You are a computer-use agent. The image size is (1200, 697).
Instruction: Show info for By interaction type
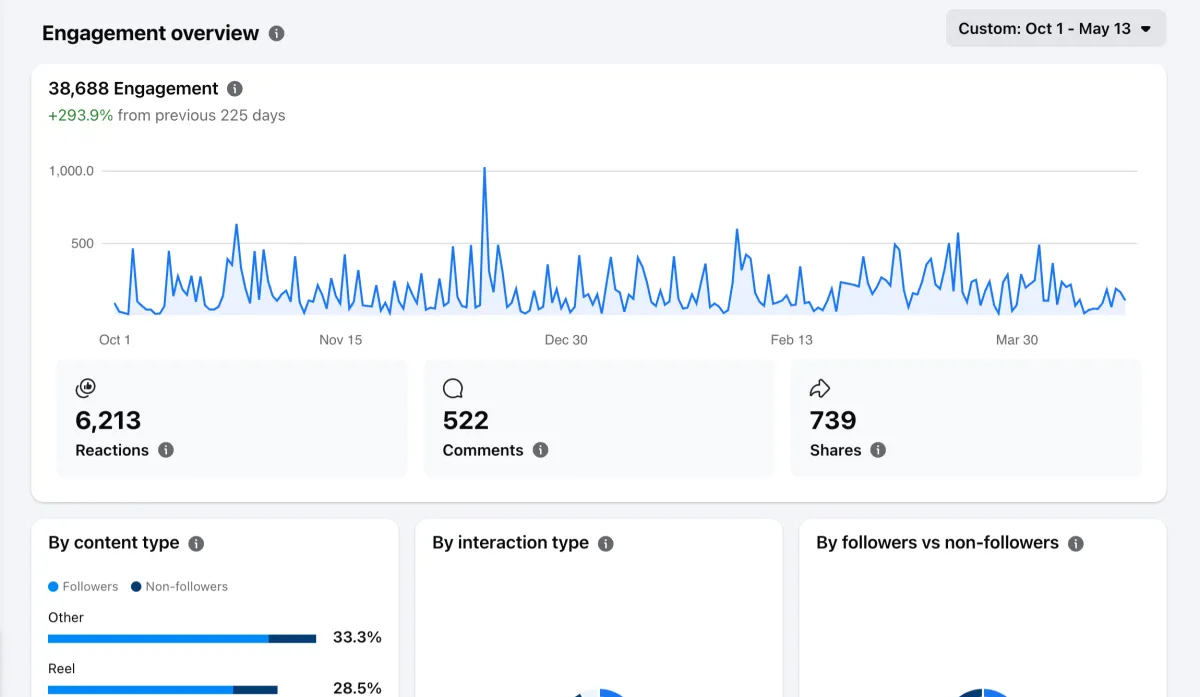606,543
